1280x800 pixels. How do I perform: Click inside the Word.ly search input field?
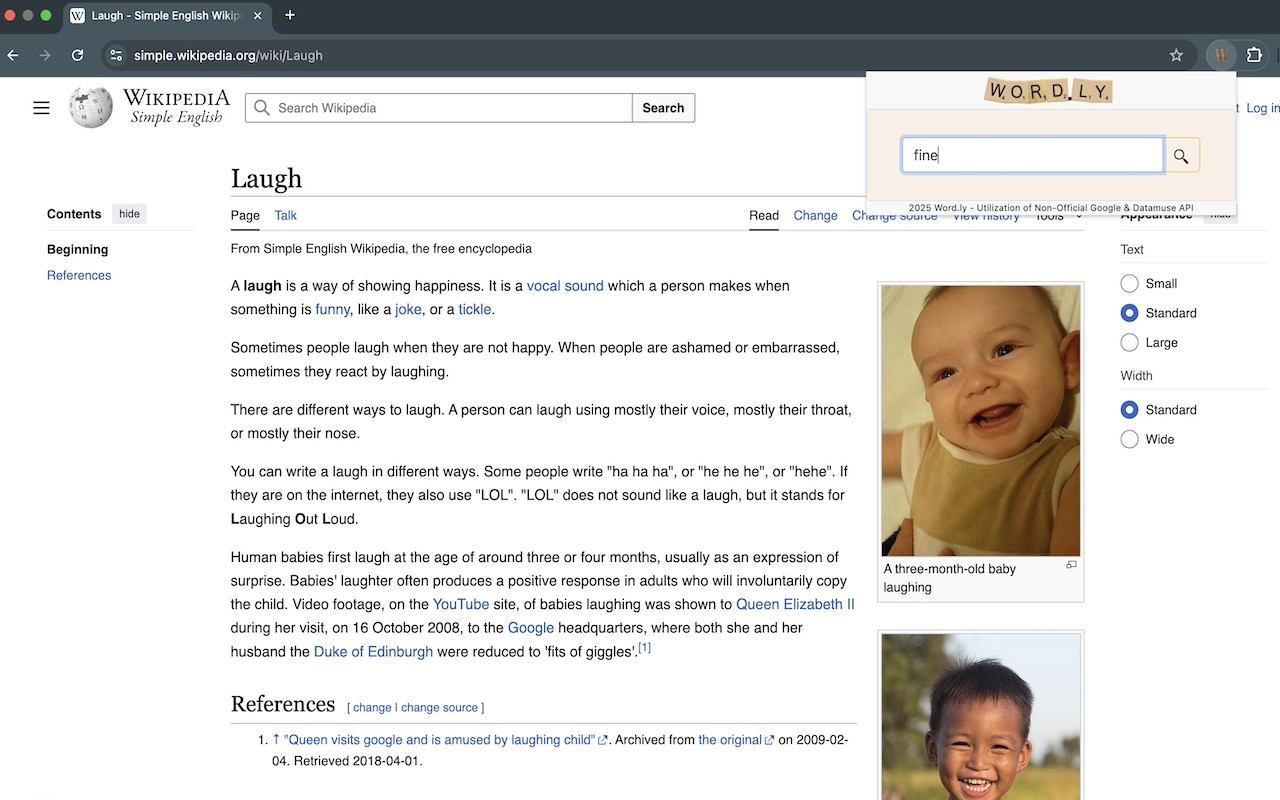pyautogui.click(x=1032, y=155)
